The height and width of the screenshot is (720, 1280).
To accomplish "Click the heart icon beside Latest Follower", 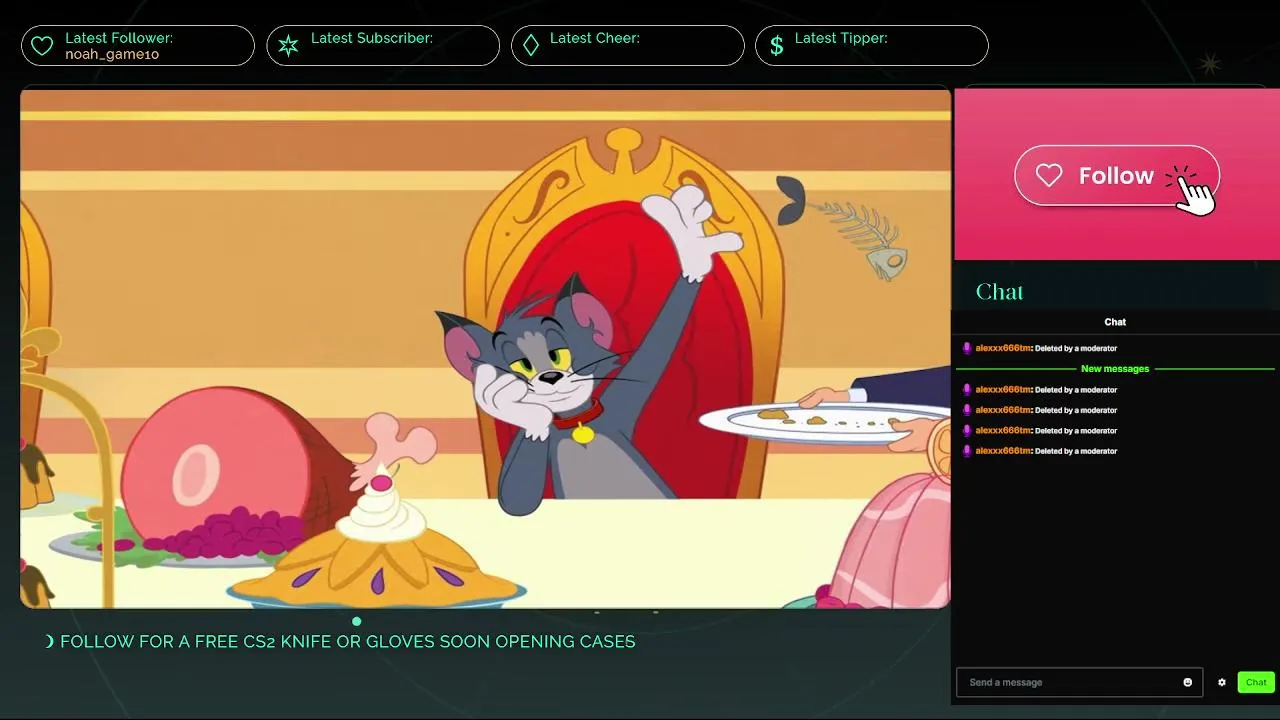I will click(41, 46).
